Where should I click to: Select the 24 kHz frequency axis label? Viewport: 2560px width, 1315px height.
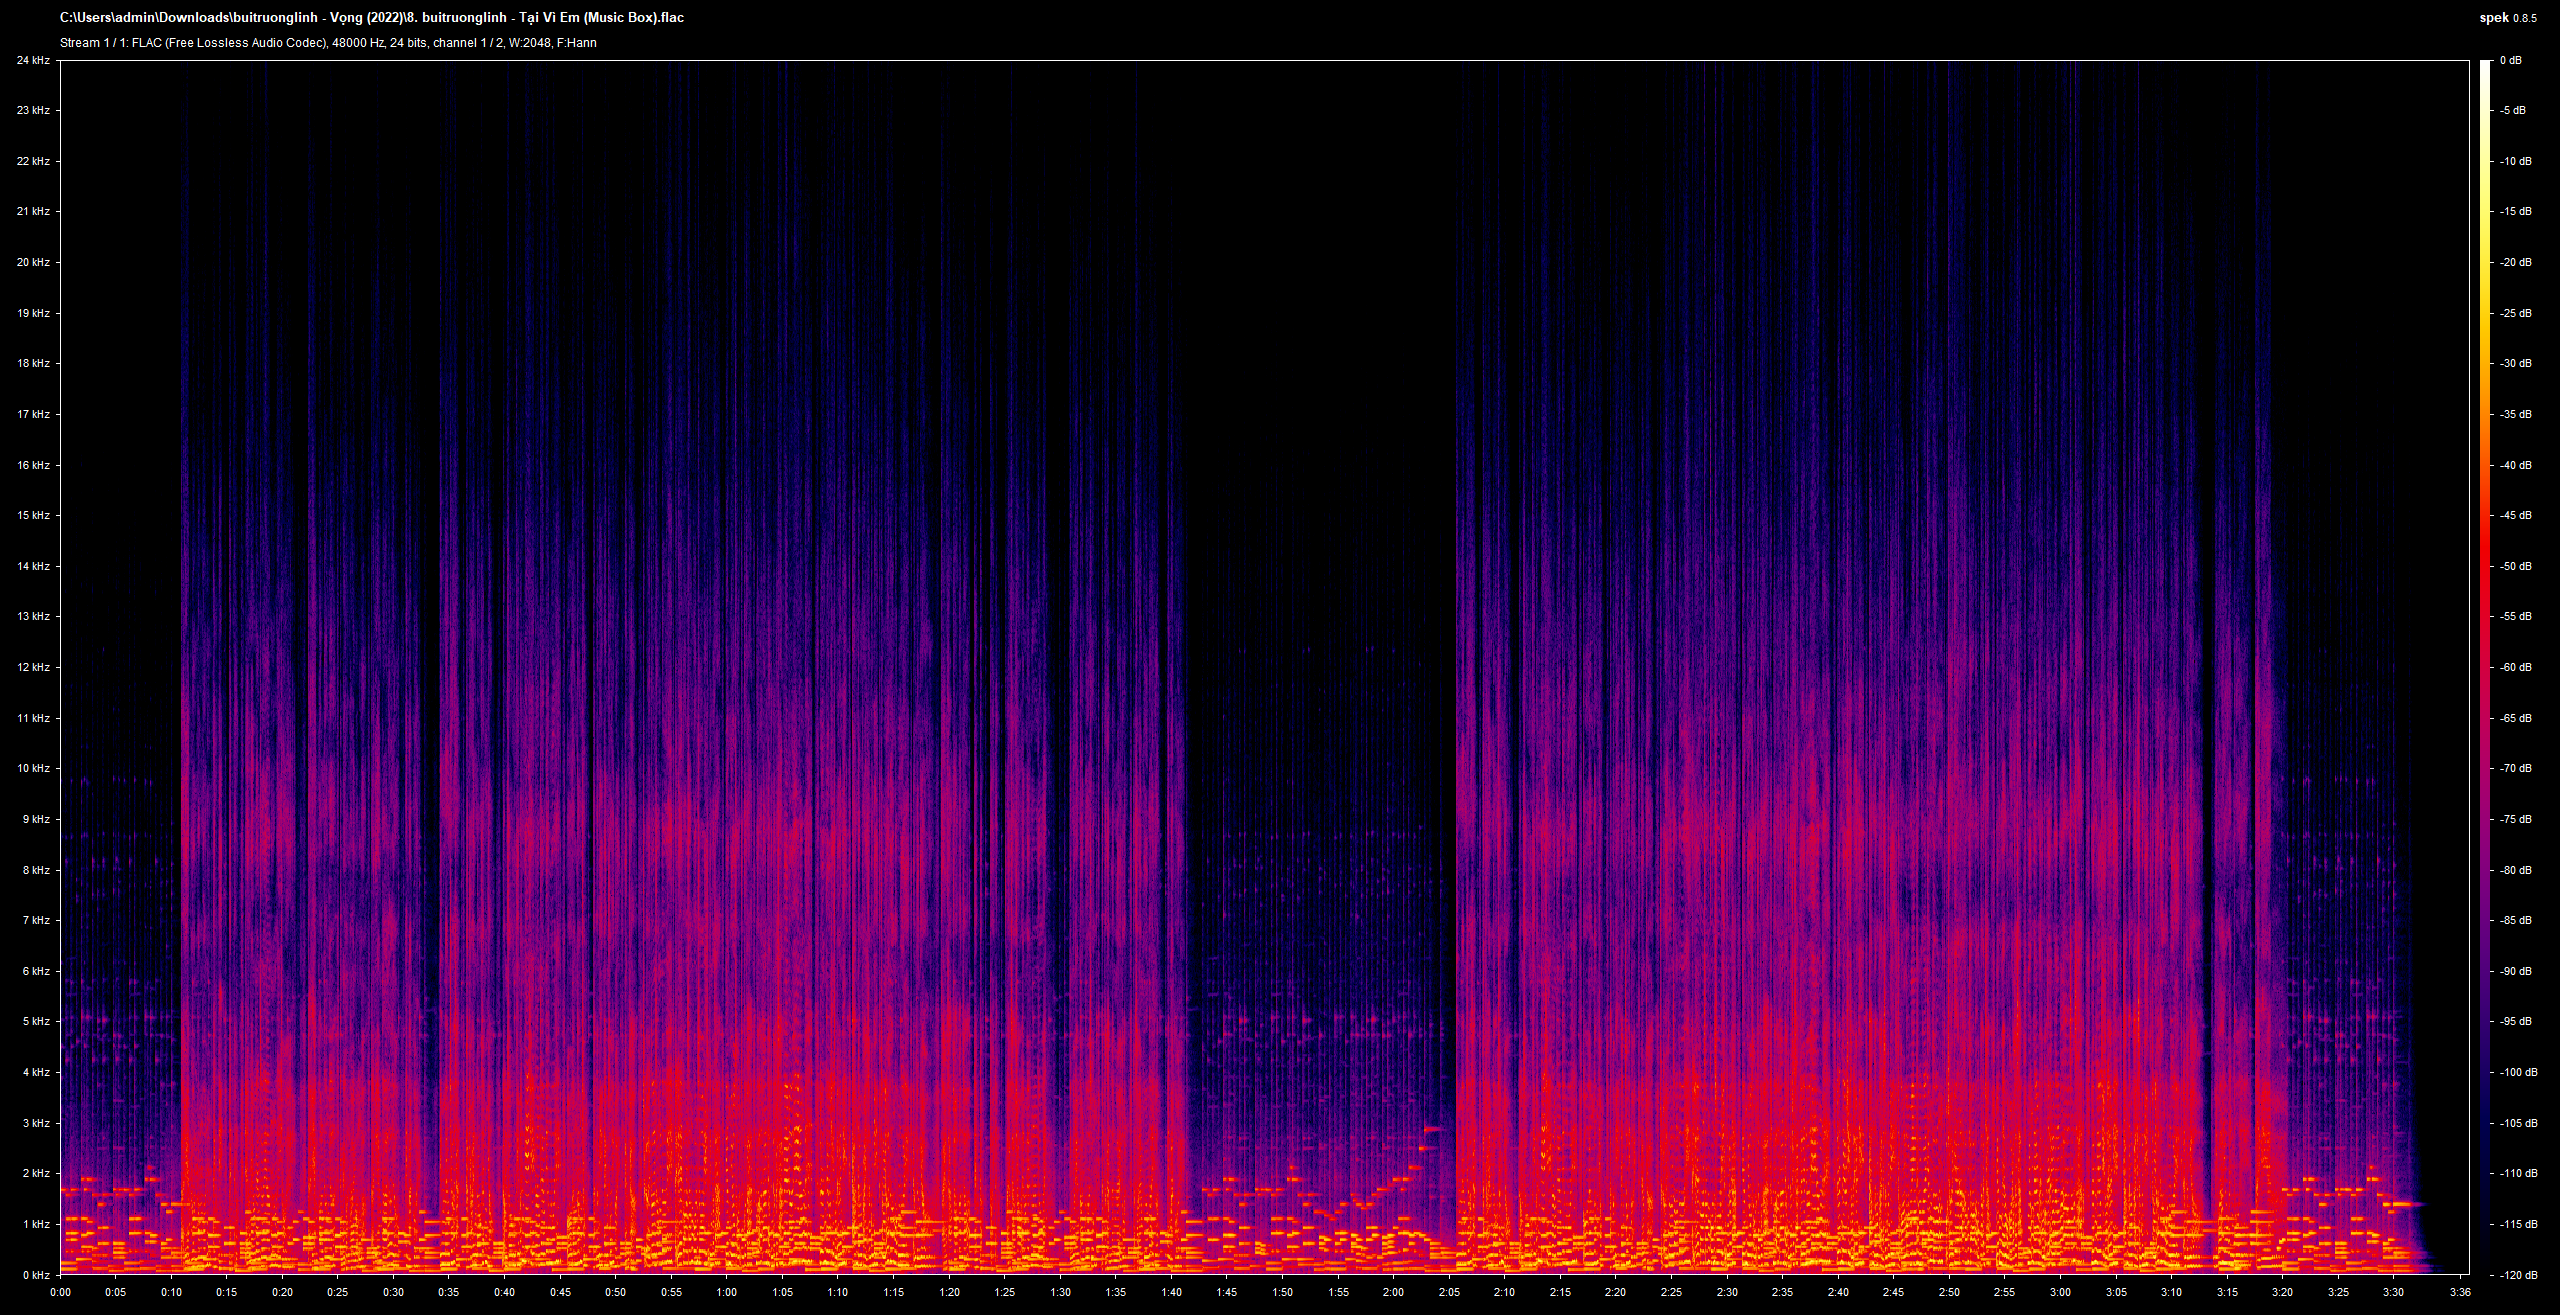(33, 60)
